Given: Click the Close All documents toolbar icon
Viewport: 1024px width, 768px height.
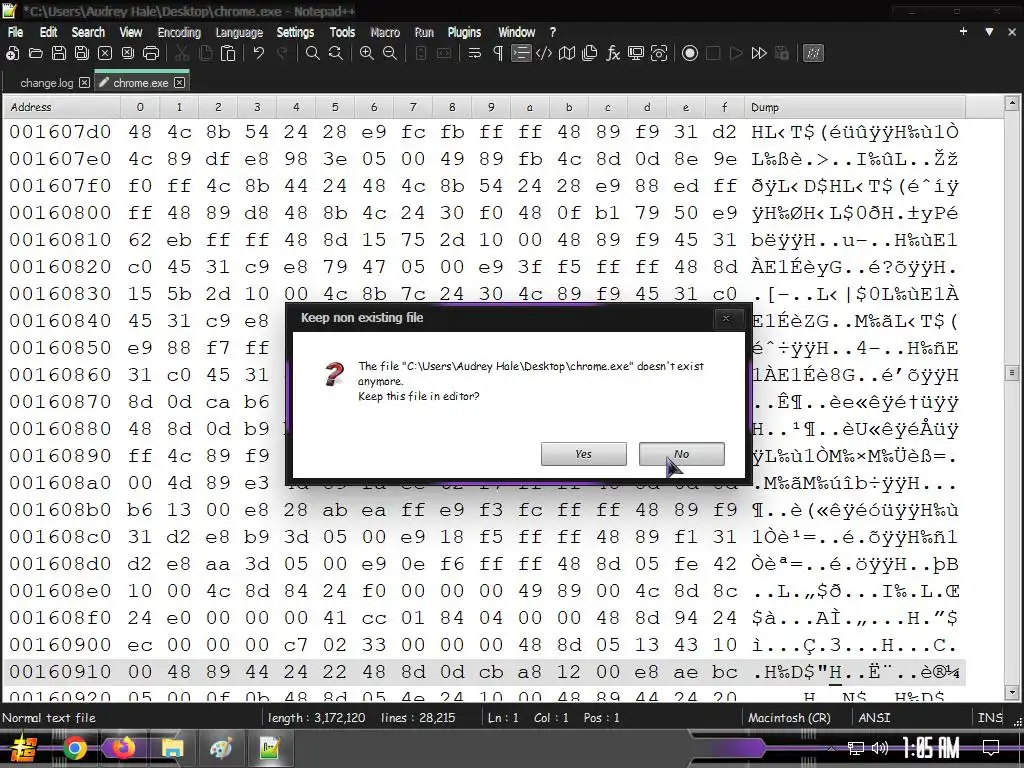Looking at the screenshot, I should [x=128, y=54].
